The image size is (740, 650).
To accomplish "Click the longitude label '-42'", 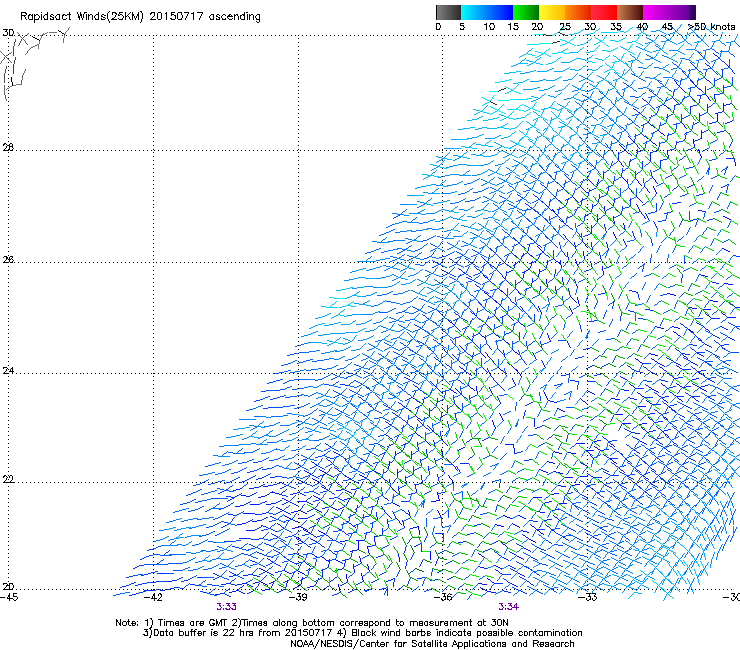I will (153, 597).
